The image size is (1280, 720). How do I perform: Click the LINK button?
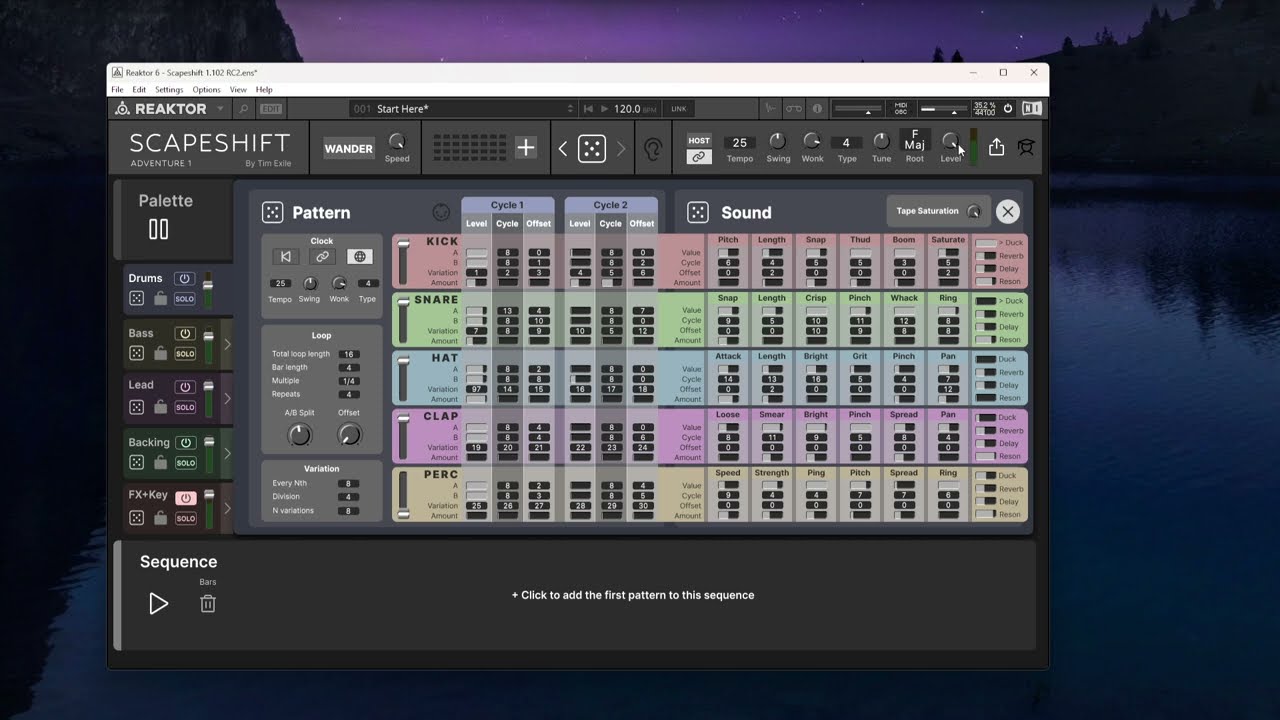679,108
